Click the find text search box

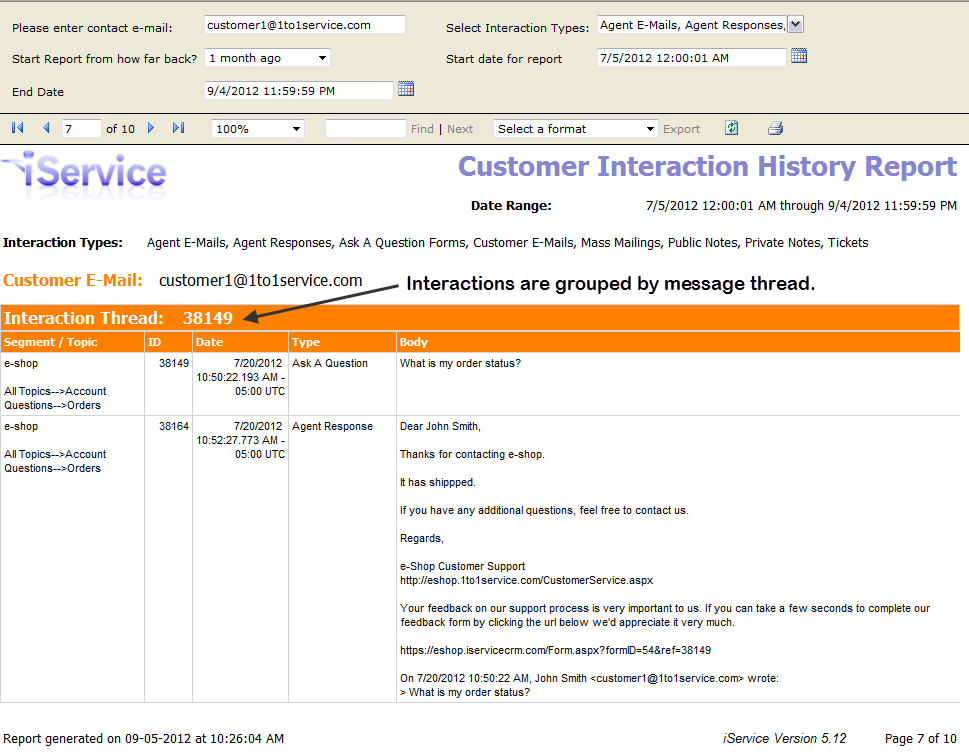click(365, 129)
